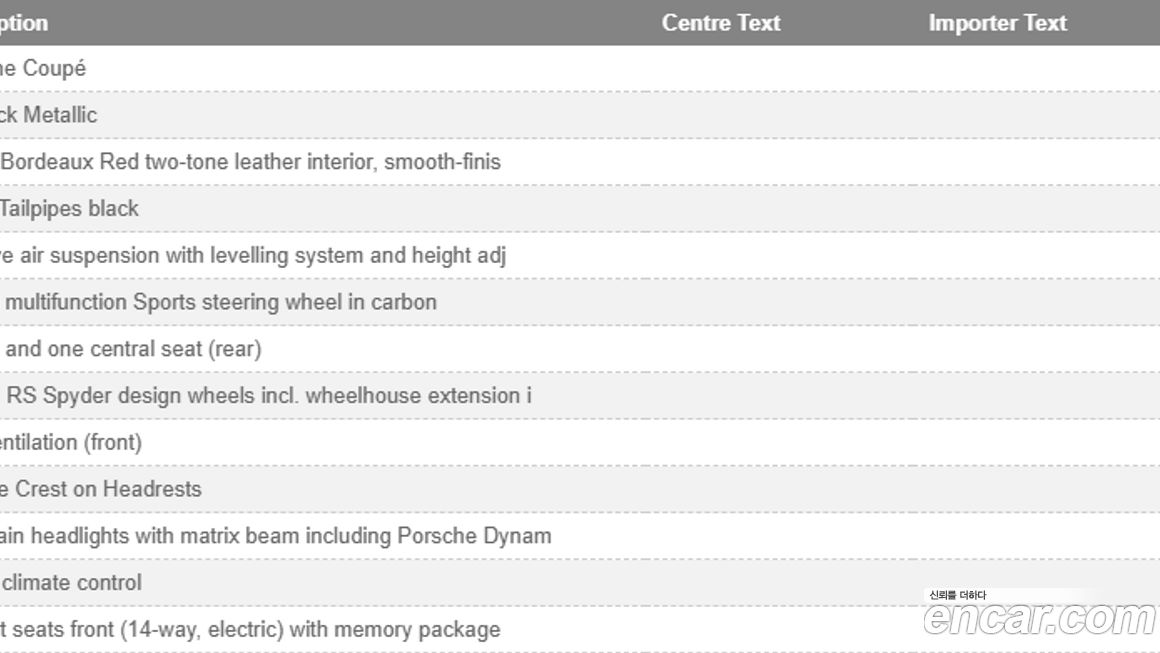Click the Centre Text column header
Image resolution: width=1160 pixels, height=653 pixels.
click(720, 23)
